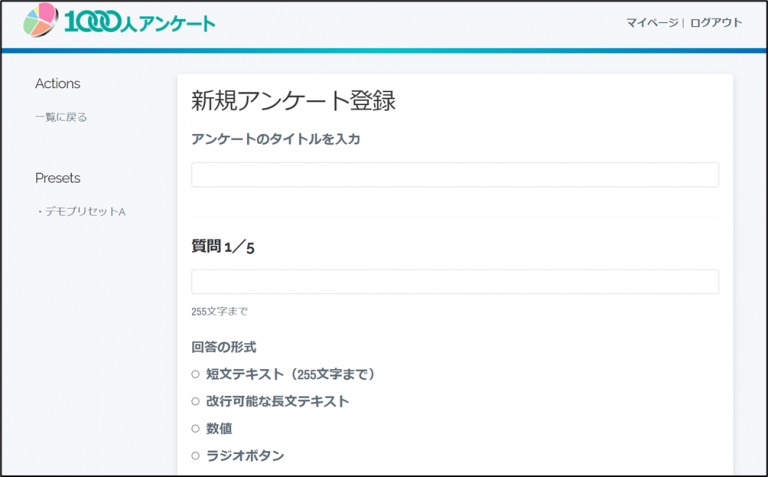This screenshot has height=477, width=768.
Task: Click the 1000人アンケート pie chart logo
Action: pos(40,20)
